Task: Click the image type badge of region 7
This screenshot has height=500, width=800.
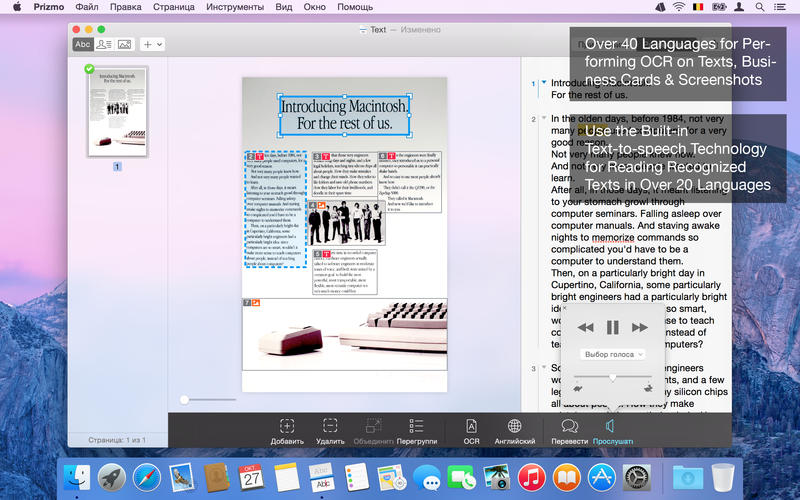Action: point(256,303)
